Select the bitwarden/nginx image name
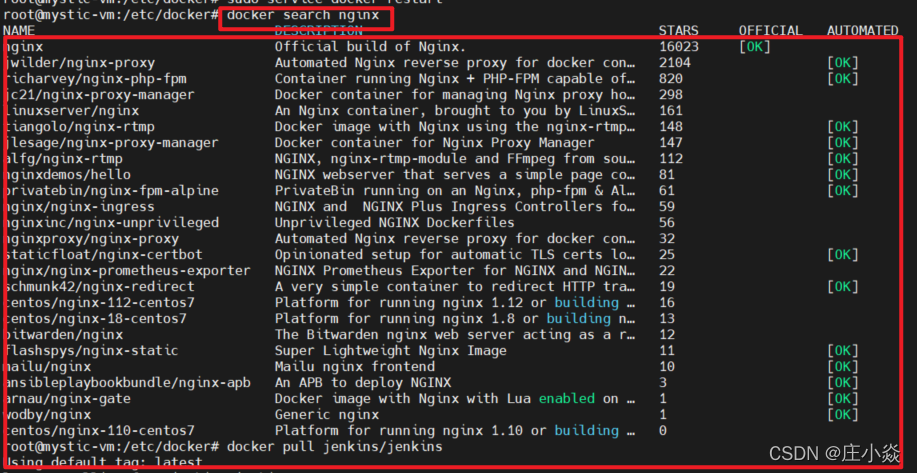 [63, 334]
